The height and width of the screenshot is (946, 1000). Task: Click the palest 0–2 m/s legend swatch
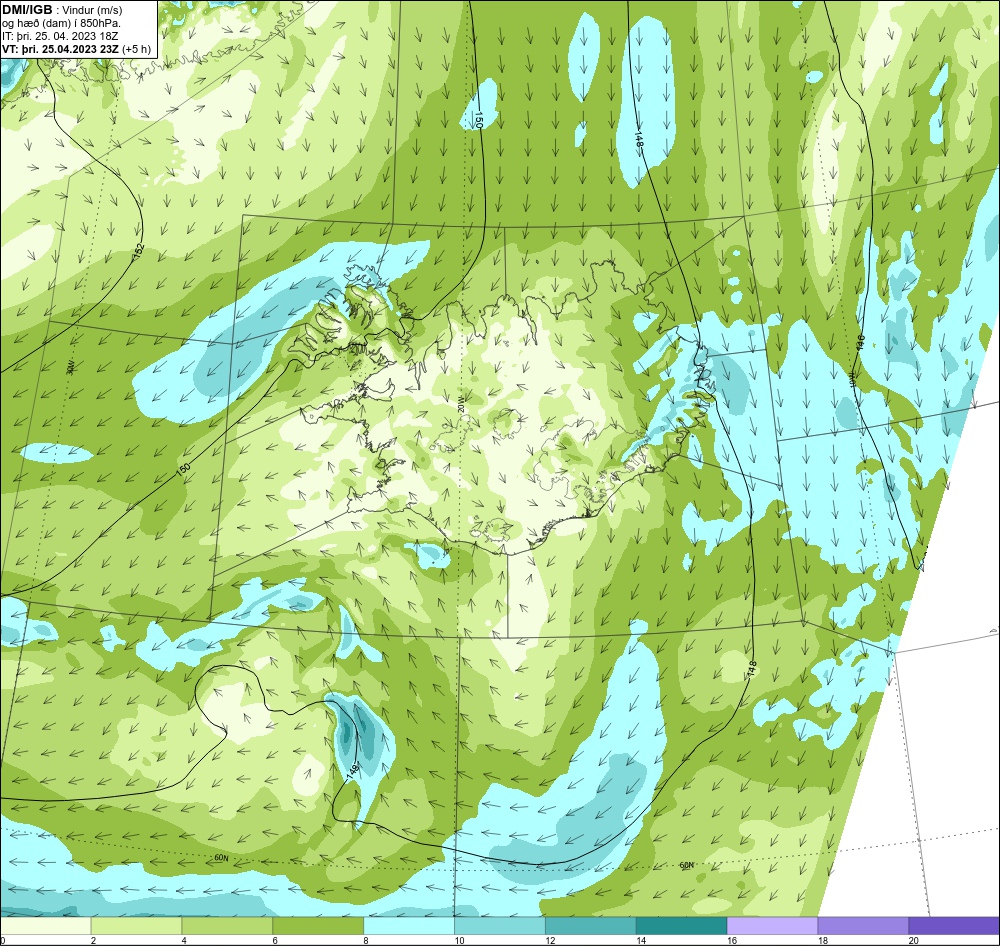(x=45, y=925)
